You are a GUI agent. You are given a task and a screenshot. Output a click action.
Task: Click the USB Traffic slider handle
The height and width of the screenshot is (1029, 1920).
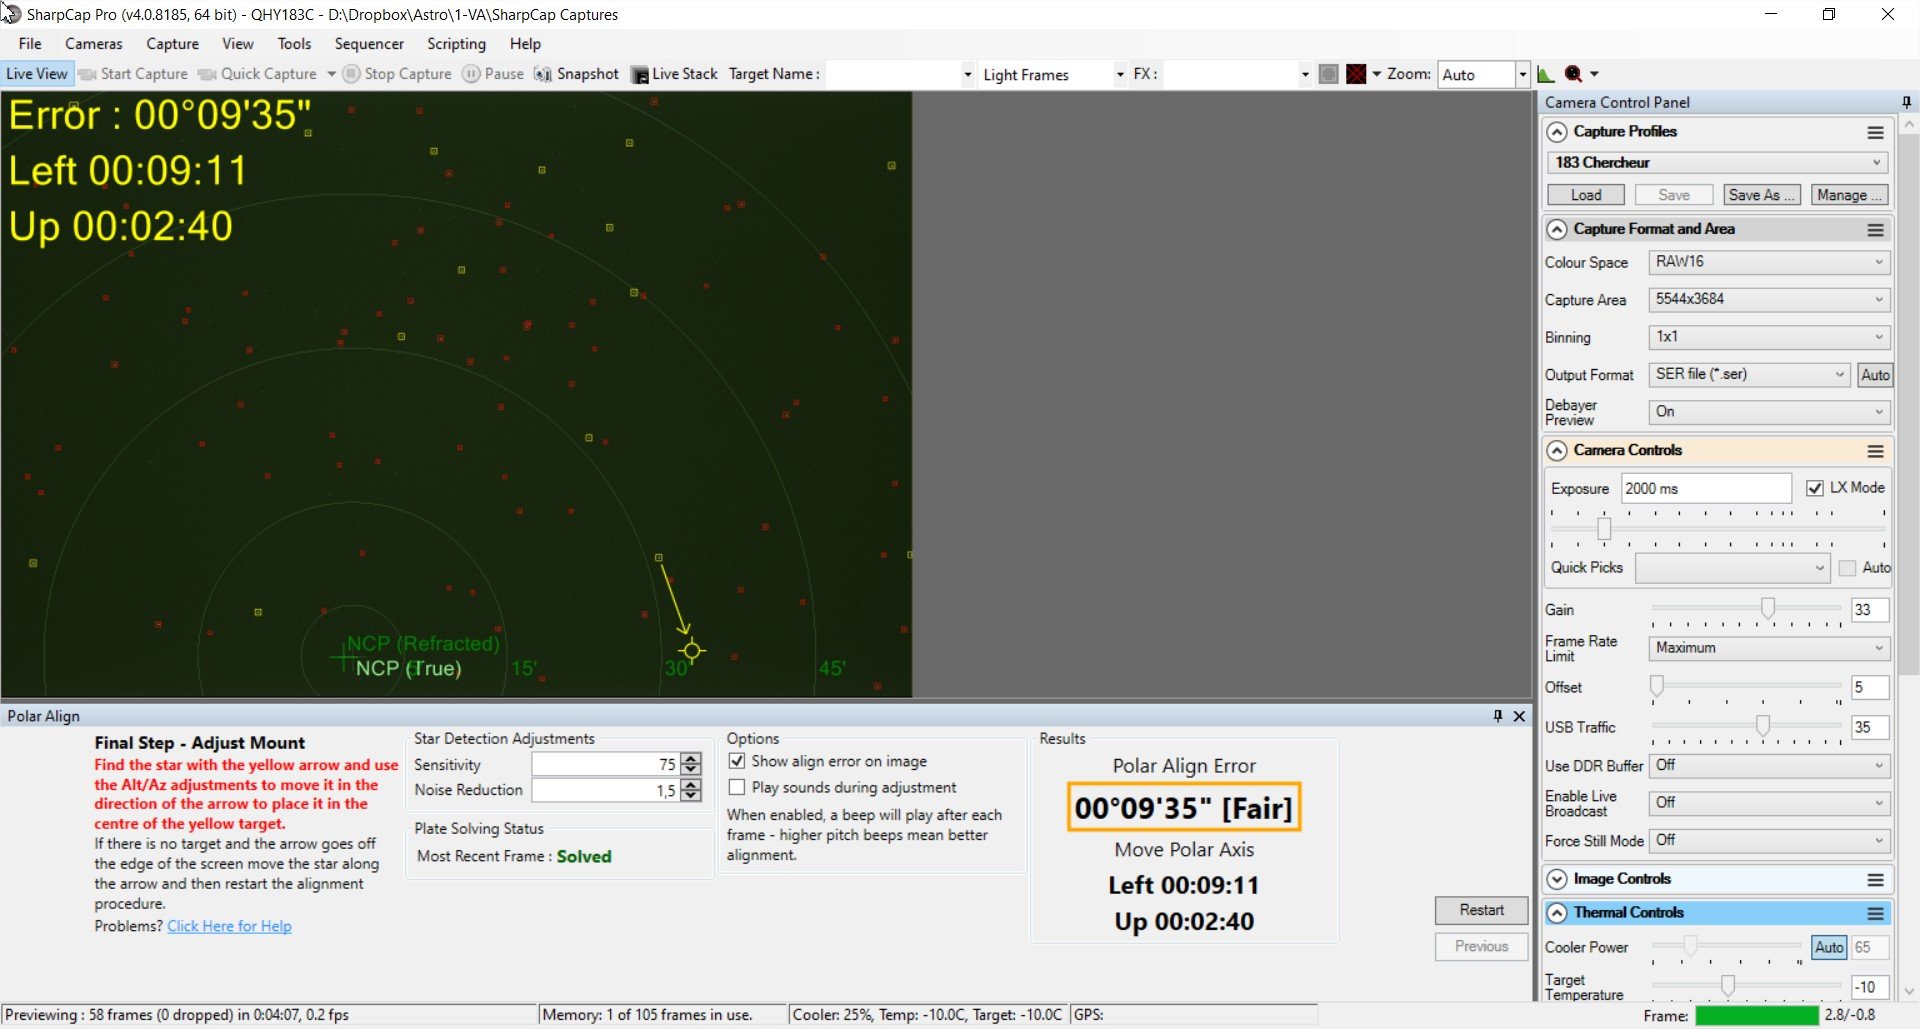point(1763,726)
